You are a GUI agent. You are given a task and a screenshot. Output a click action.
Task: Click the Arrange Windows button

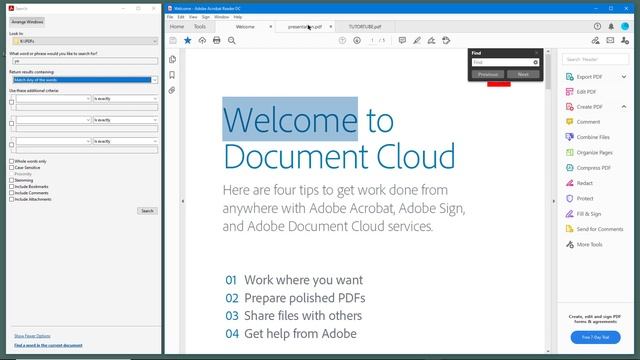(27, 22)
